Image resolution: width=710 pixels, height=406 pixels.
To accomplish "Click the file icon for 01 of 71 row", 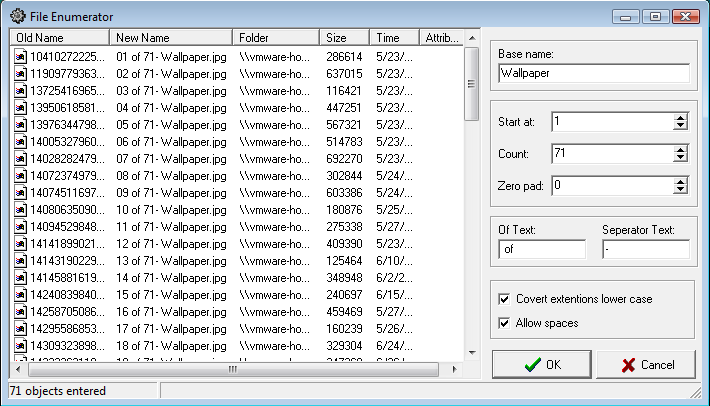I will (x=20, y=57).
